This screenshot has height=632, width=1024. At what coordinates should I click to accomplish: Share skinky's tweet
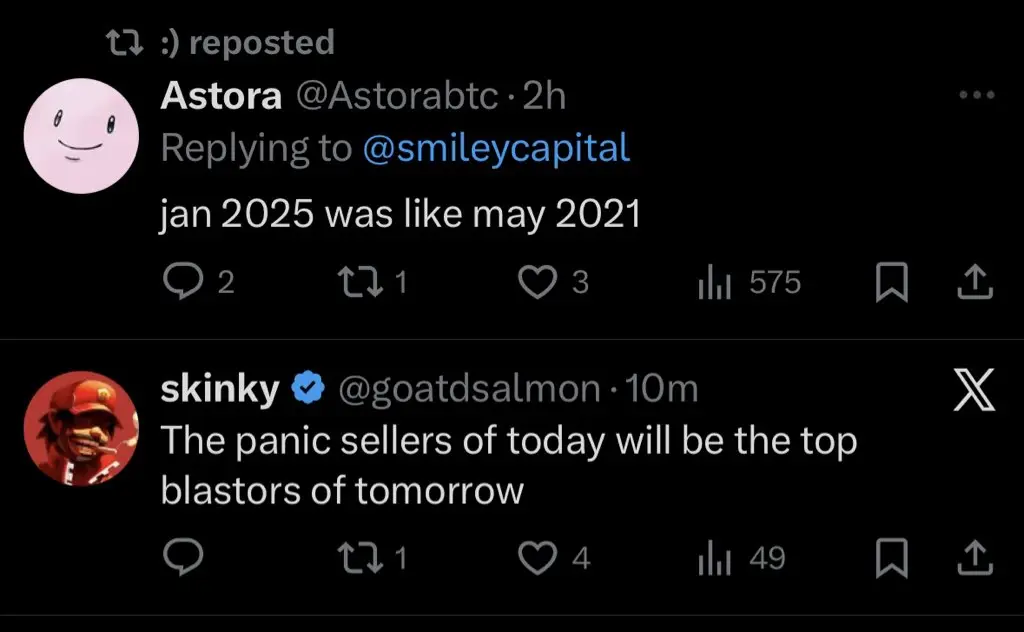point(974,559)
